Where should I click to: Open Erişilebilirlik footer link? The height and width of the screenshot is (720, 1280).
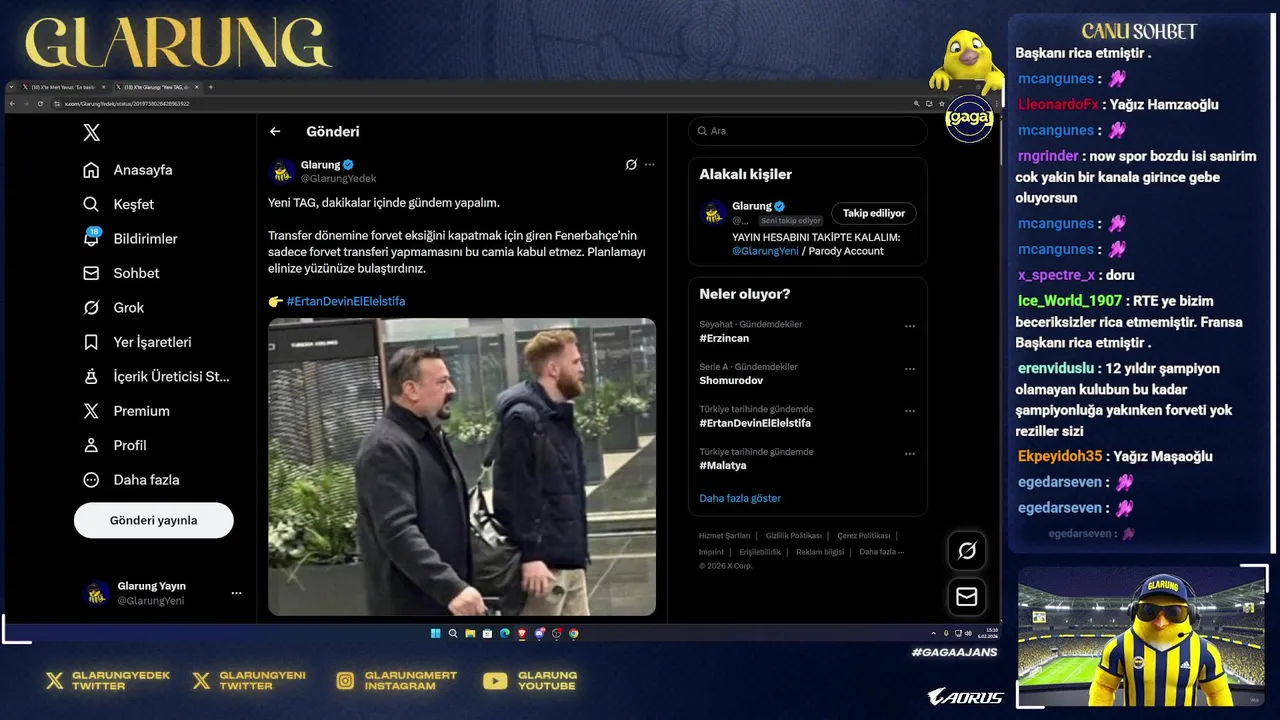[x=761, y=552]
